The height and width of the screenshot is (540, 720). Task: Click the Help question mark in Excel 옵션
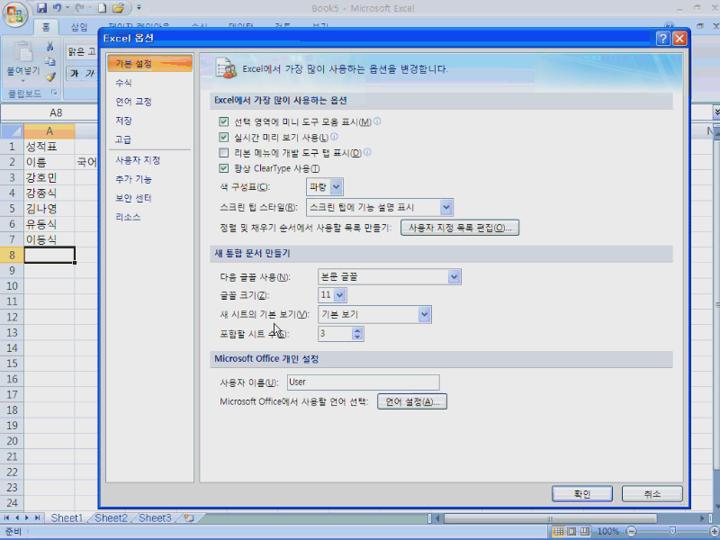tap(663, 39)
